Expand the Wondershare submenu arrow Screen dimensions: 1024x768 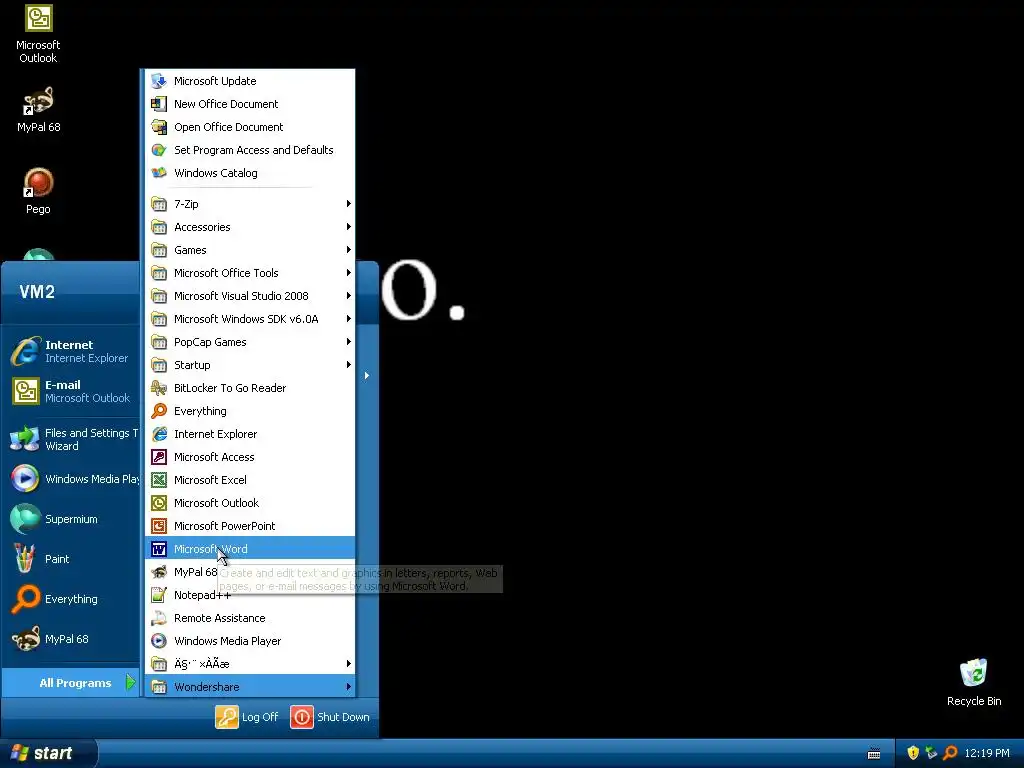pos(349,686)
